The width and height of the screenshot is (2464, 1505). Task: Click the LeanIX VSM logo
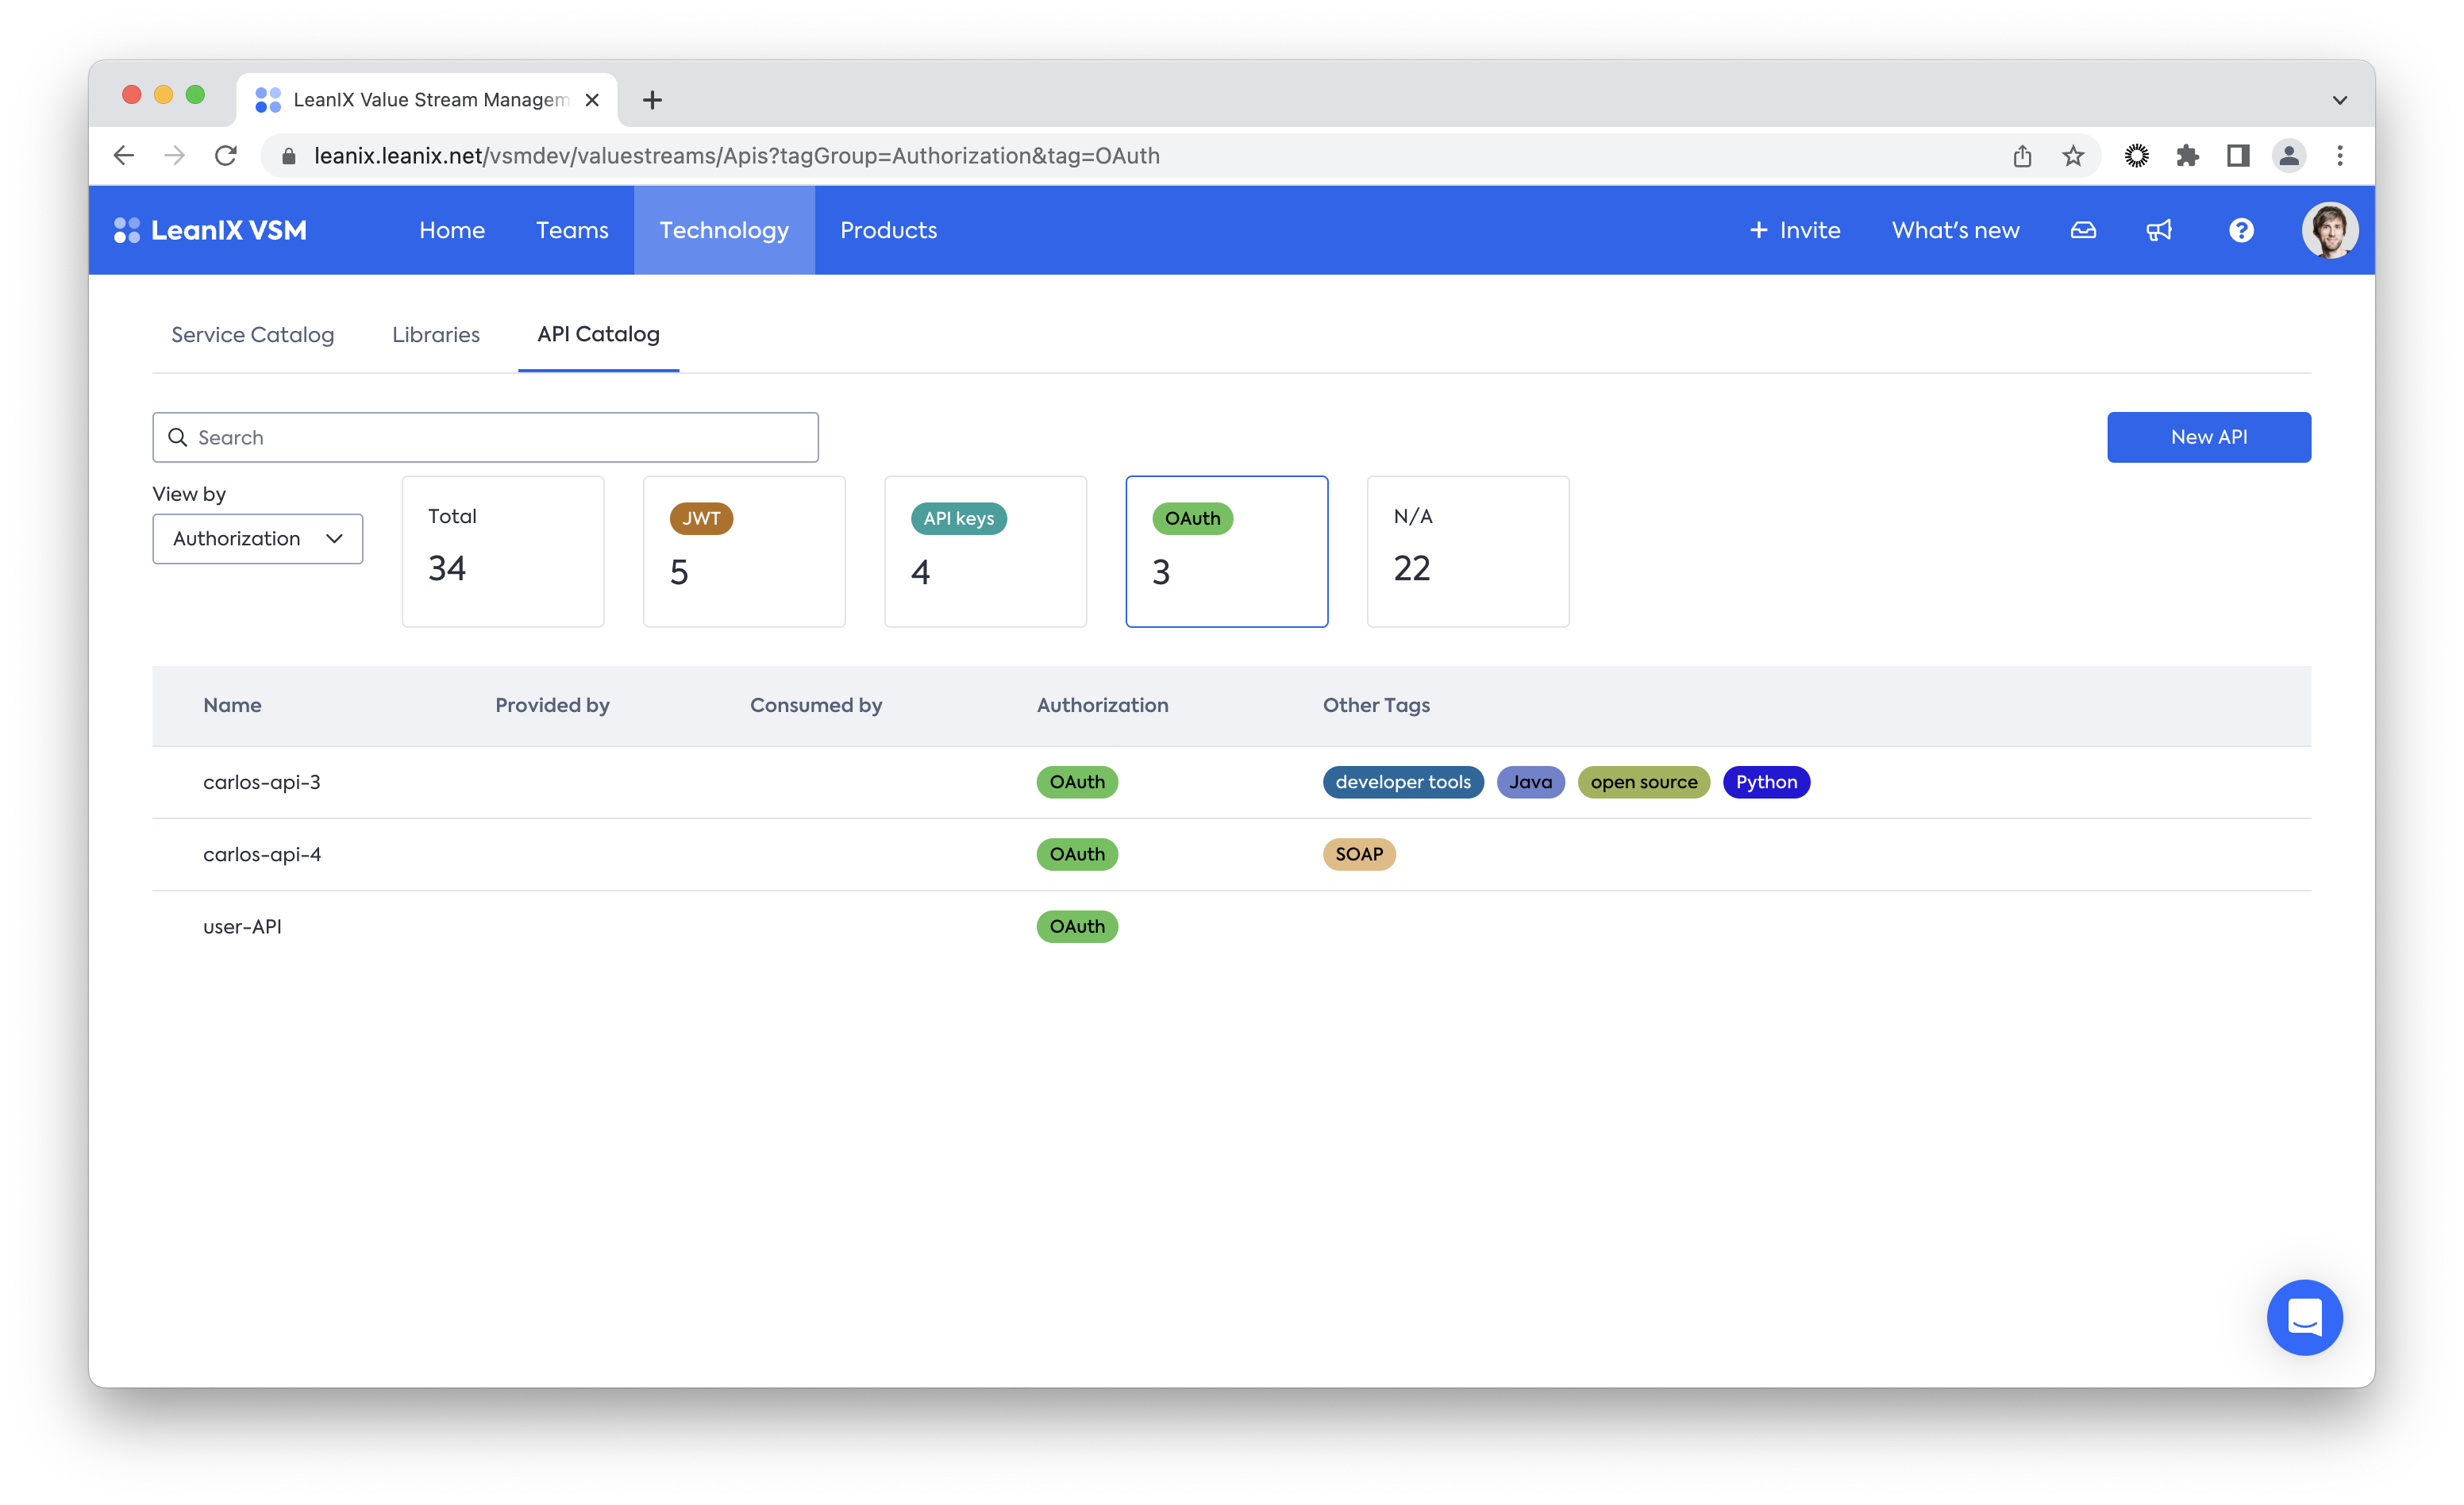tap(211, 231)
